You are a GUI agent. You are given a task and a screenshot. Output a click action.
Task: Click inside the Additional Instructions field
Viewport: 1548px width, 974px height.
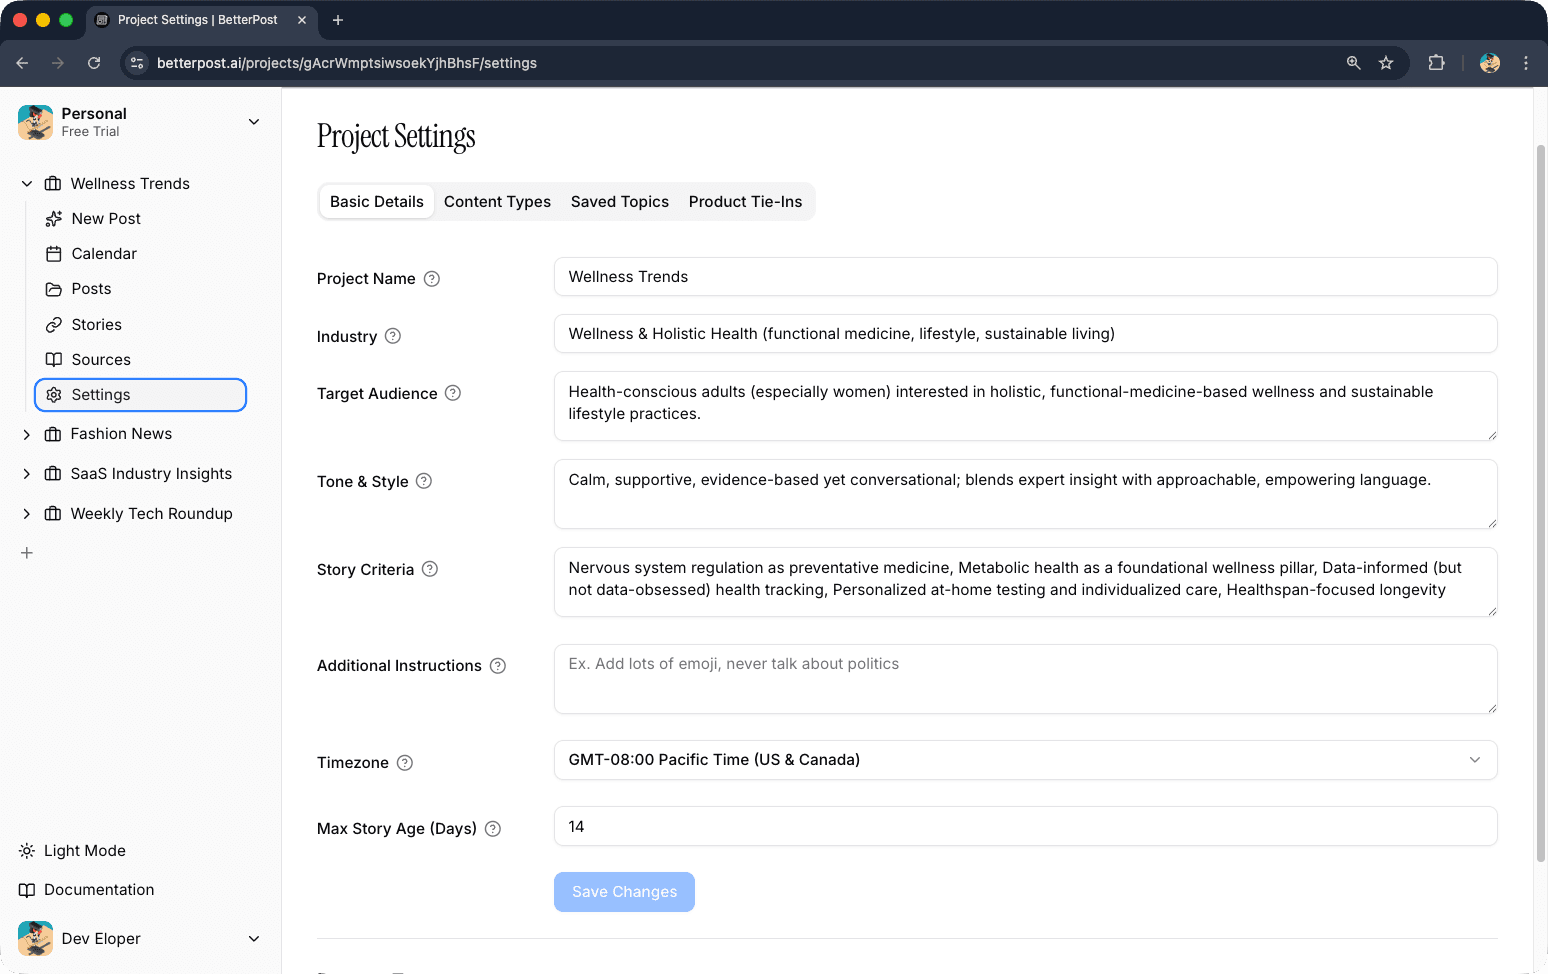click(x=1025, y=679)
